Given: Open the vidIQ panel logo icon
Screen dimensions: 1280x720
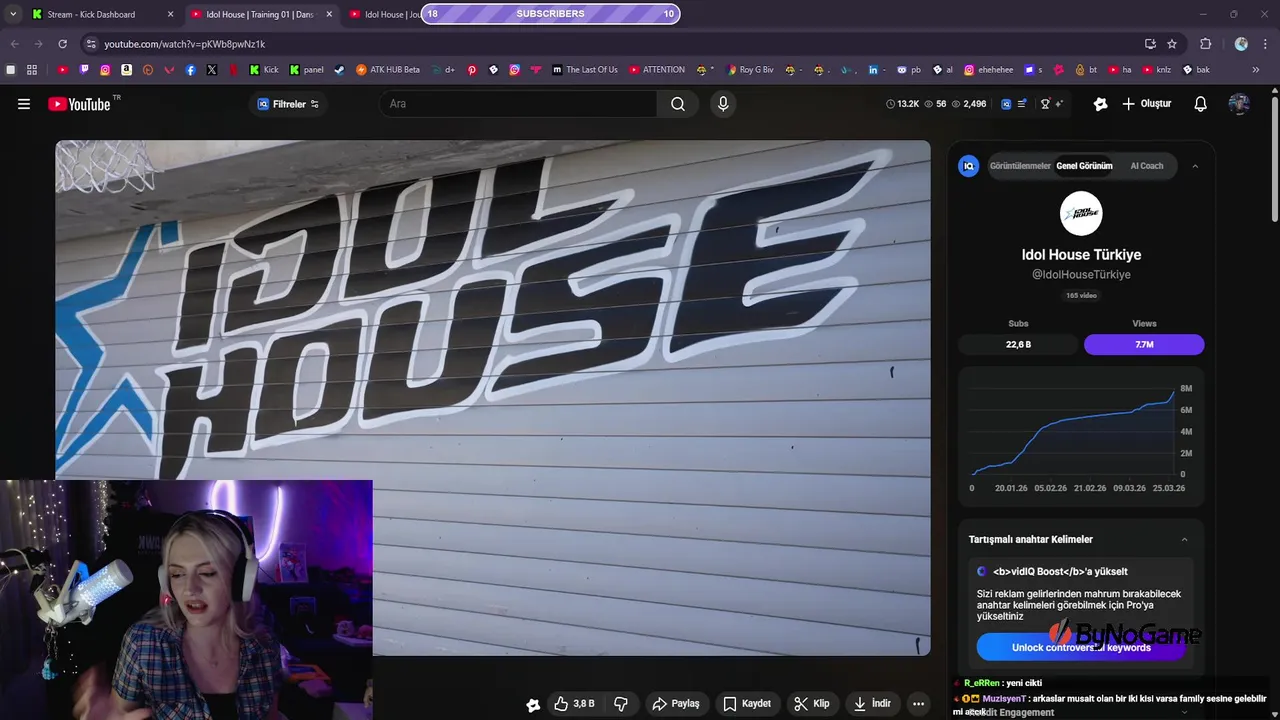Looking at the screenshot, I should [x=968, y=166].
